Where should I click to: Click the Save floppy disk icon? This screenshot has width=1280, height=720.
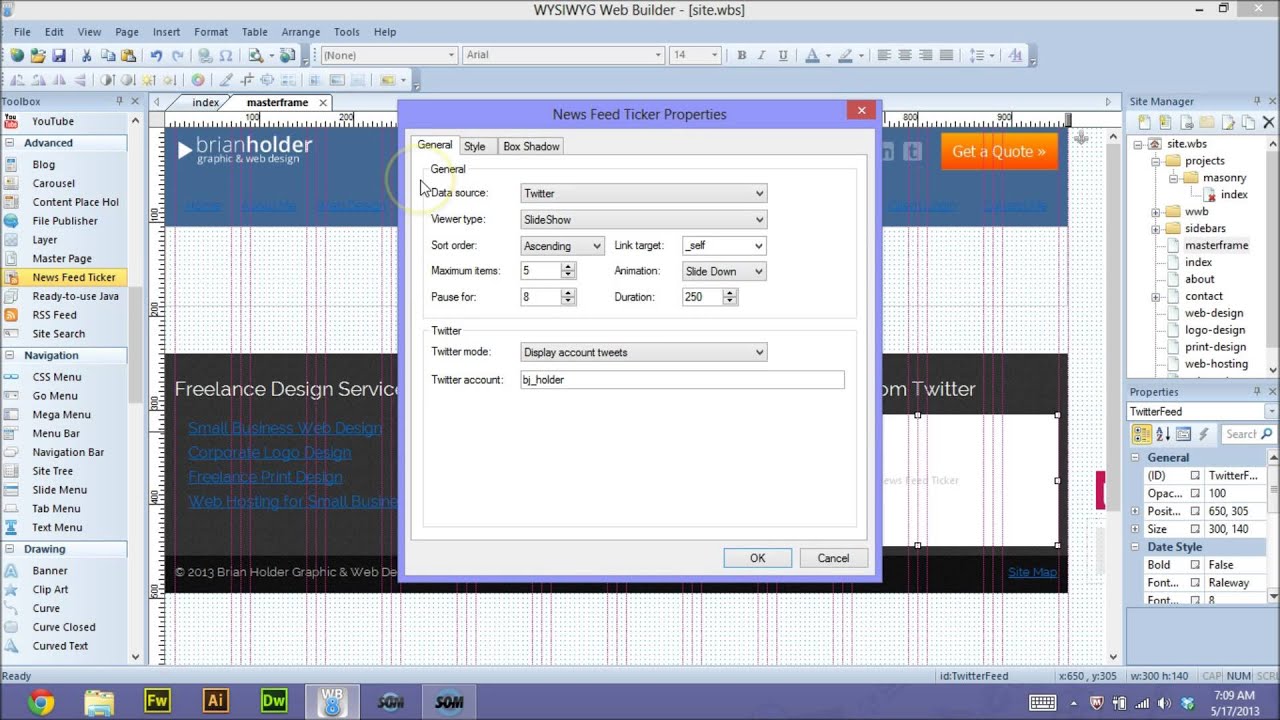tap(59, 56)
